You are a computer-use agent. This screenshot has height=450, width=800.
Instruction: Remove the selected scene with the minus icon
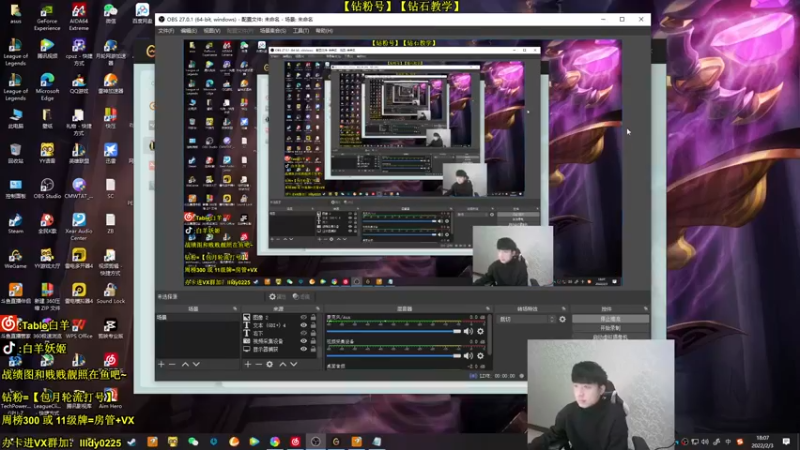pyautogui.click(x=172, y=364)
